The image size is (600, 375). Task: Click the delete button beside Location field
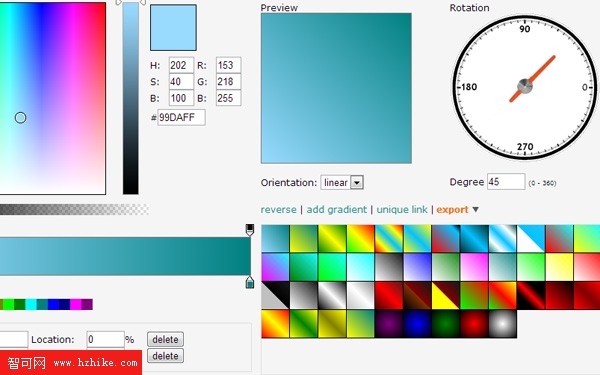(165, 339)
